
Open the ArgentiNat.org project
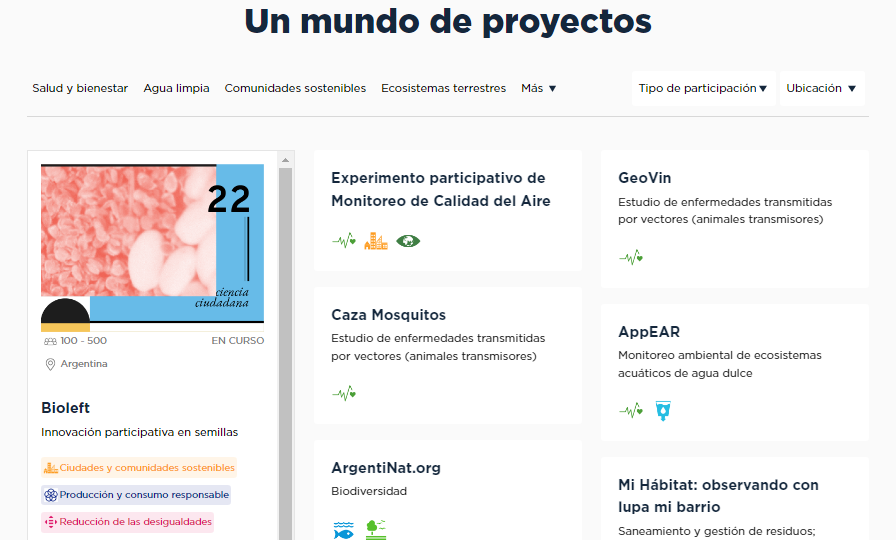click(x=386, y=468)
